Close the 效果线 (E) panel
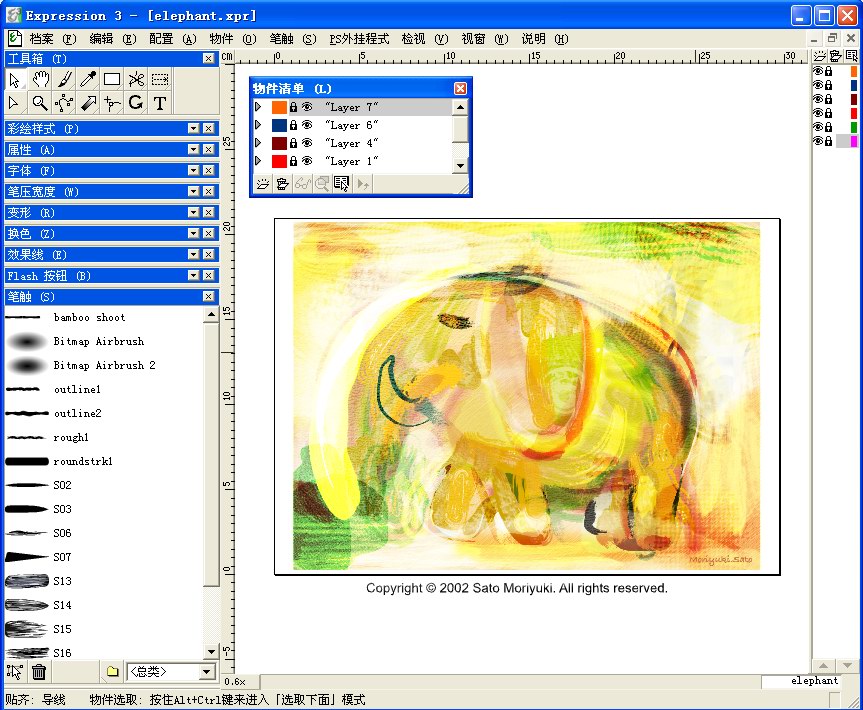The width and height of the screenshot is (863, 710). click(x=208, y=254)
